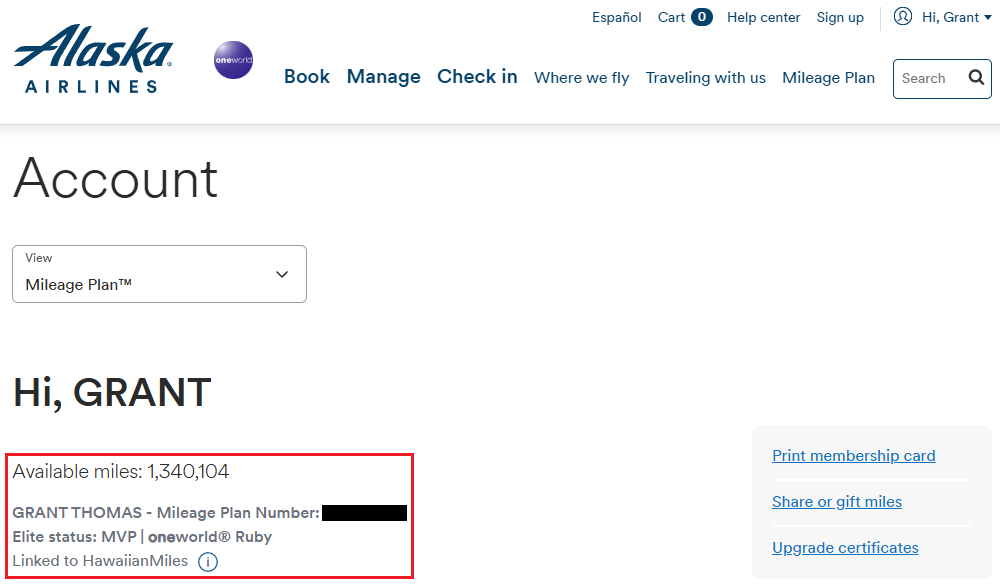Click Print membership card link
Viewport: 1000px width, 586px height.
coord(853,456)
